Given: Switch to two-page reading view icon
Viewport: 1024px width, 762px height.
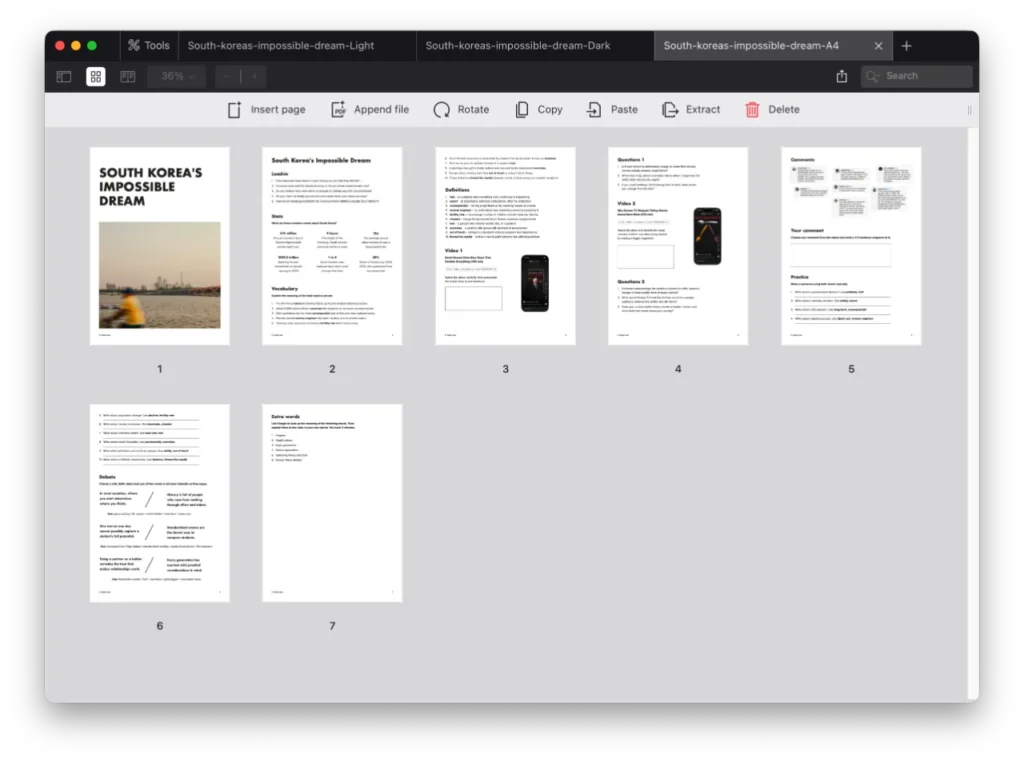Looking at the screenshot, I should (x=128, y=76).
